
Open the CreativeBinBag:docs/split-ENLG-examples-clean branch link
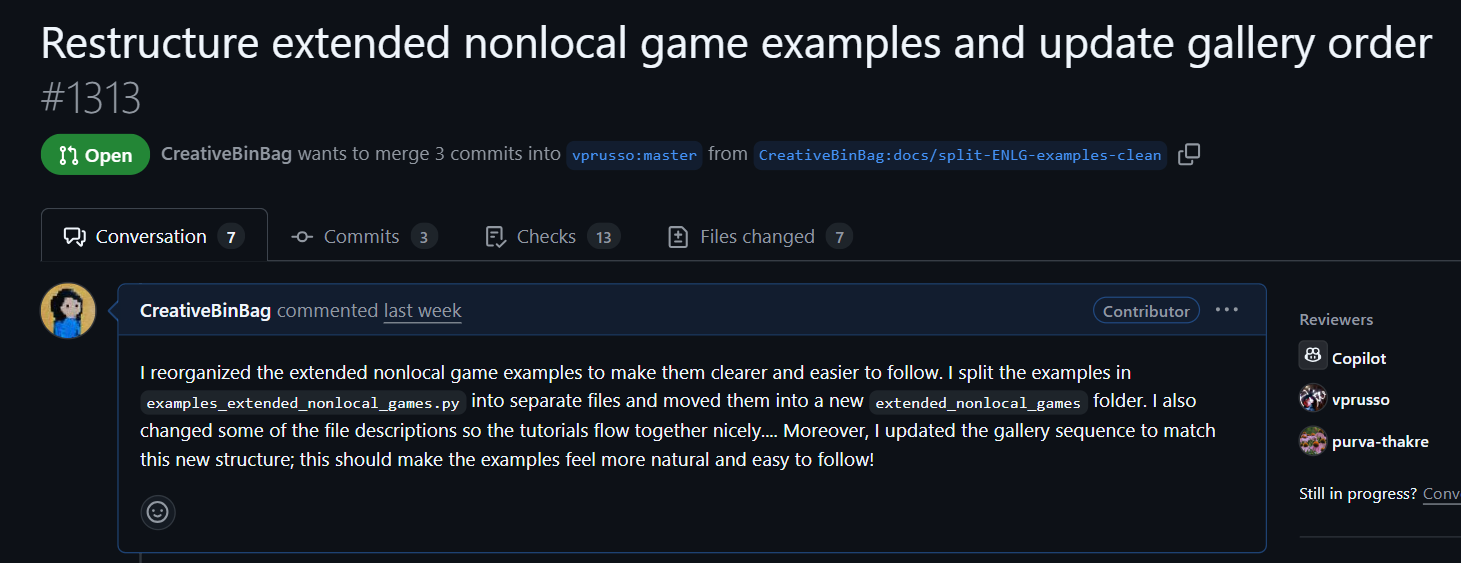pos(960,155)
